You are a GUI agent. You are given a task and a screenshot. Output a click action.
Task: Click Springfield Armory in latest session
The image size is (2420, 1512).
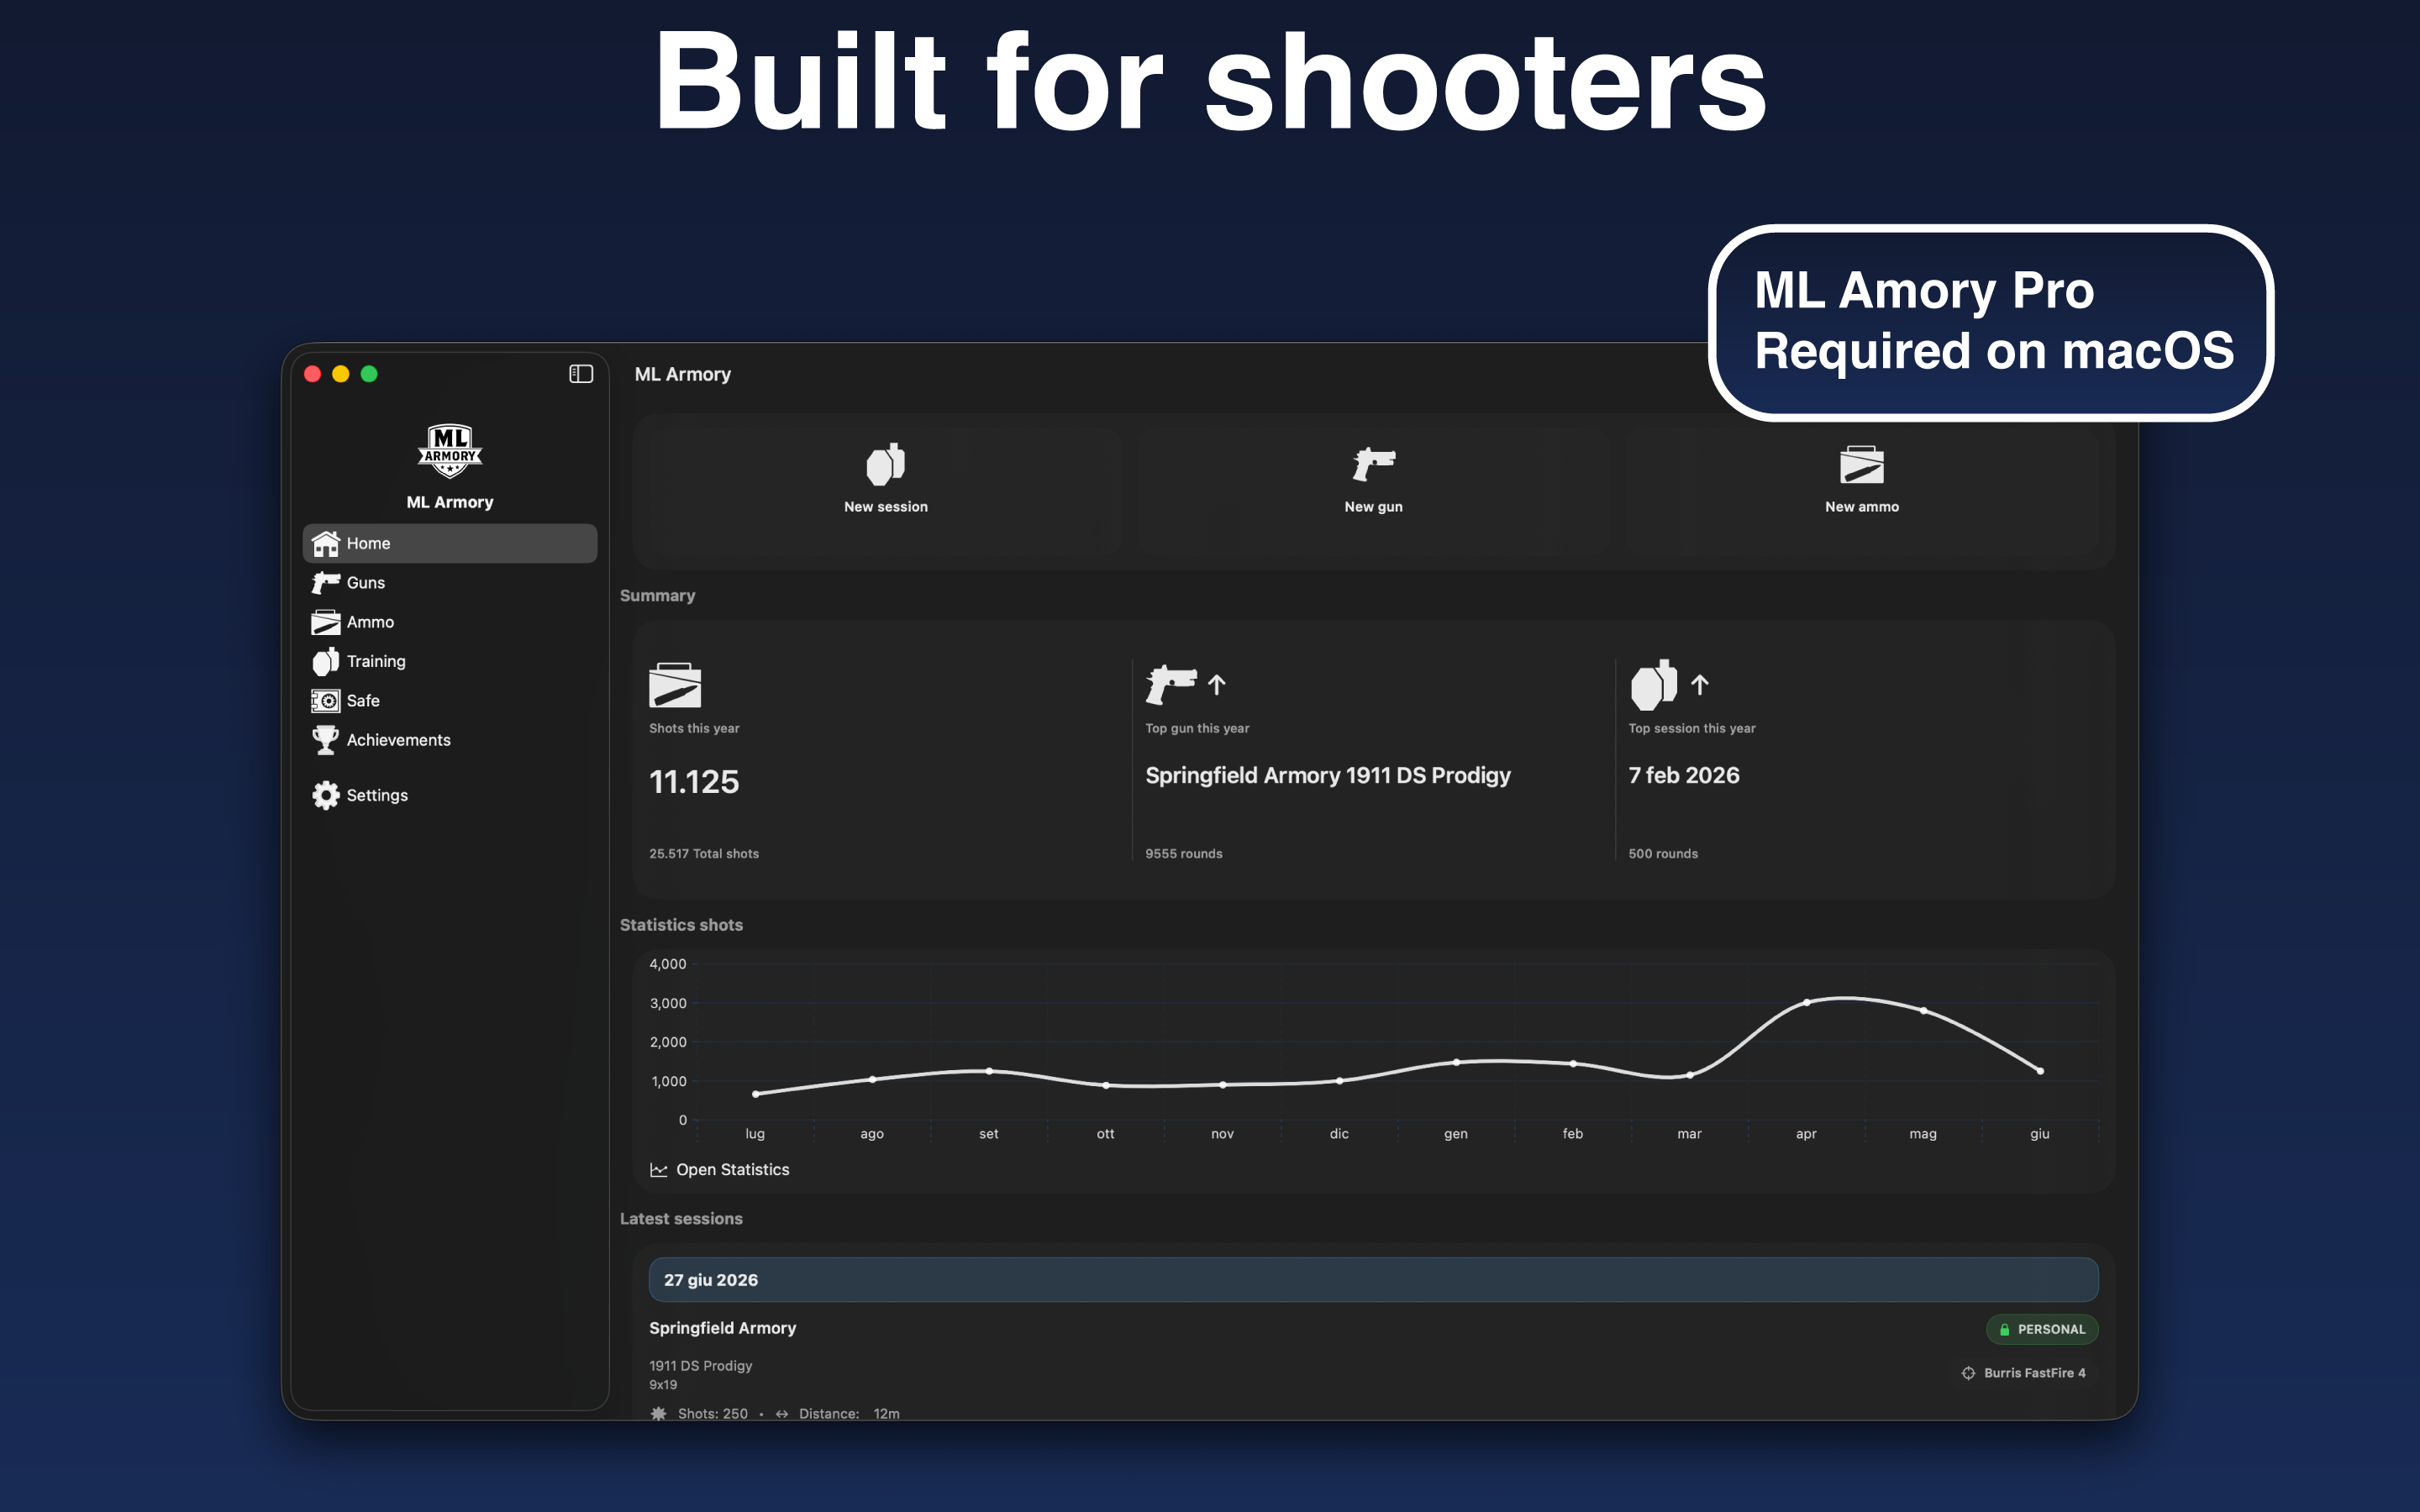(723, 1328)
